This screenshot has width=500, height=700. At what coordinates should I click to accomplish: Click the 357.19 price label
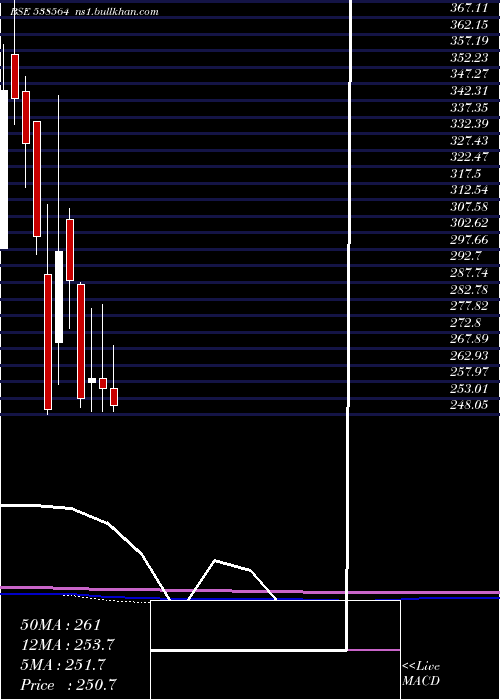[469, 41]
